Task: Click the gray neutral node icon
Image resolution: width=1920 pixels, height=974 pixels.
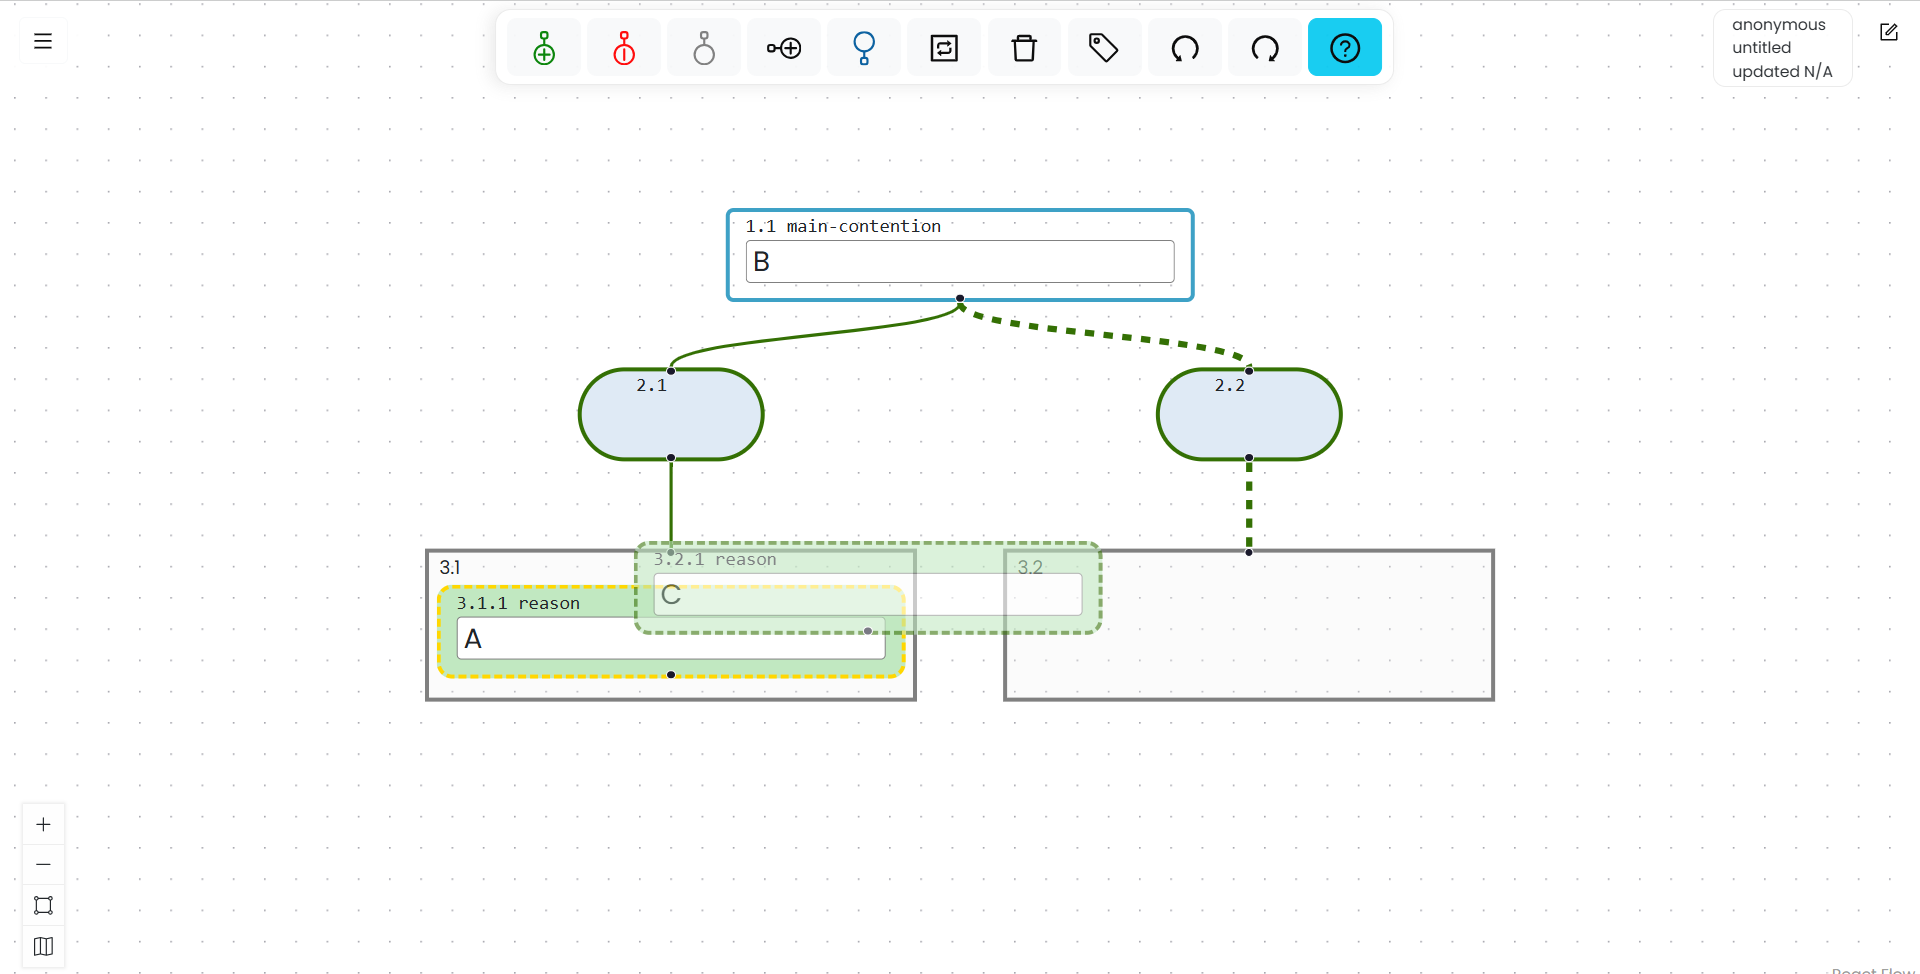Action: tap(704, 48)
